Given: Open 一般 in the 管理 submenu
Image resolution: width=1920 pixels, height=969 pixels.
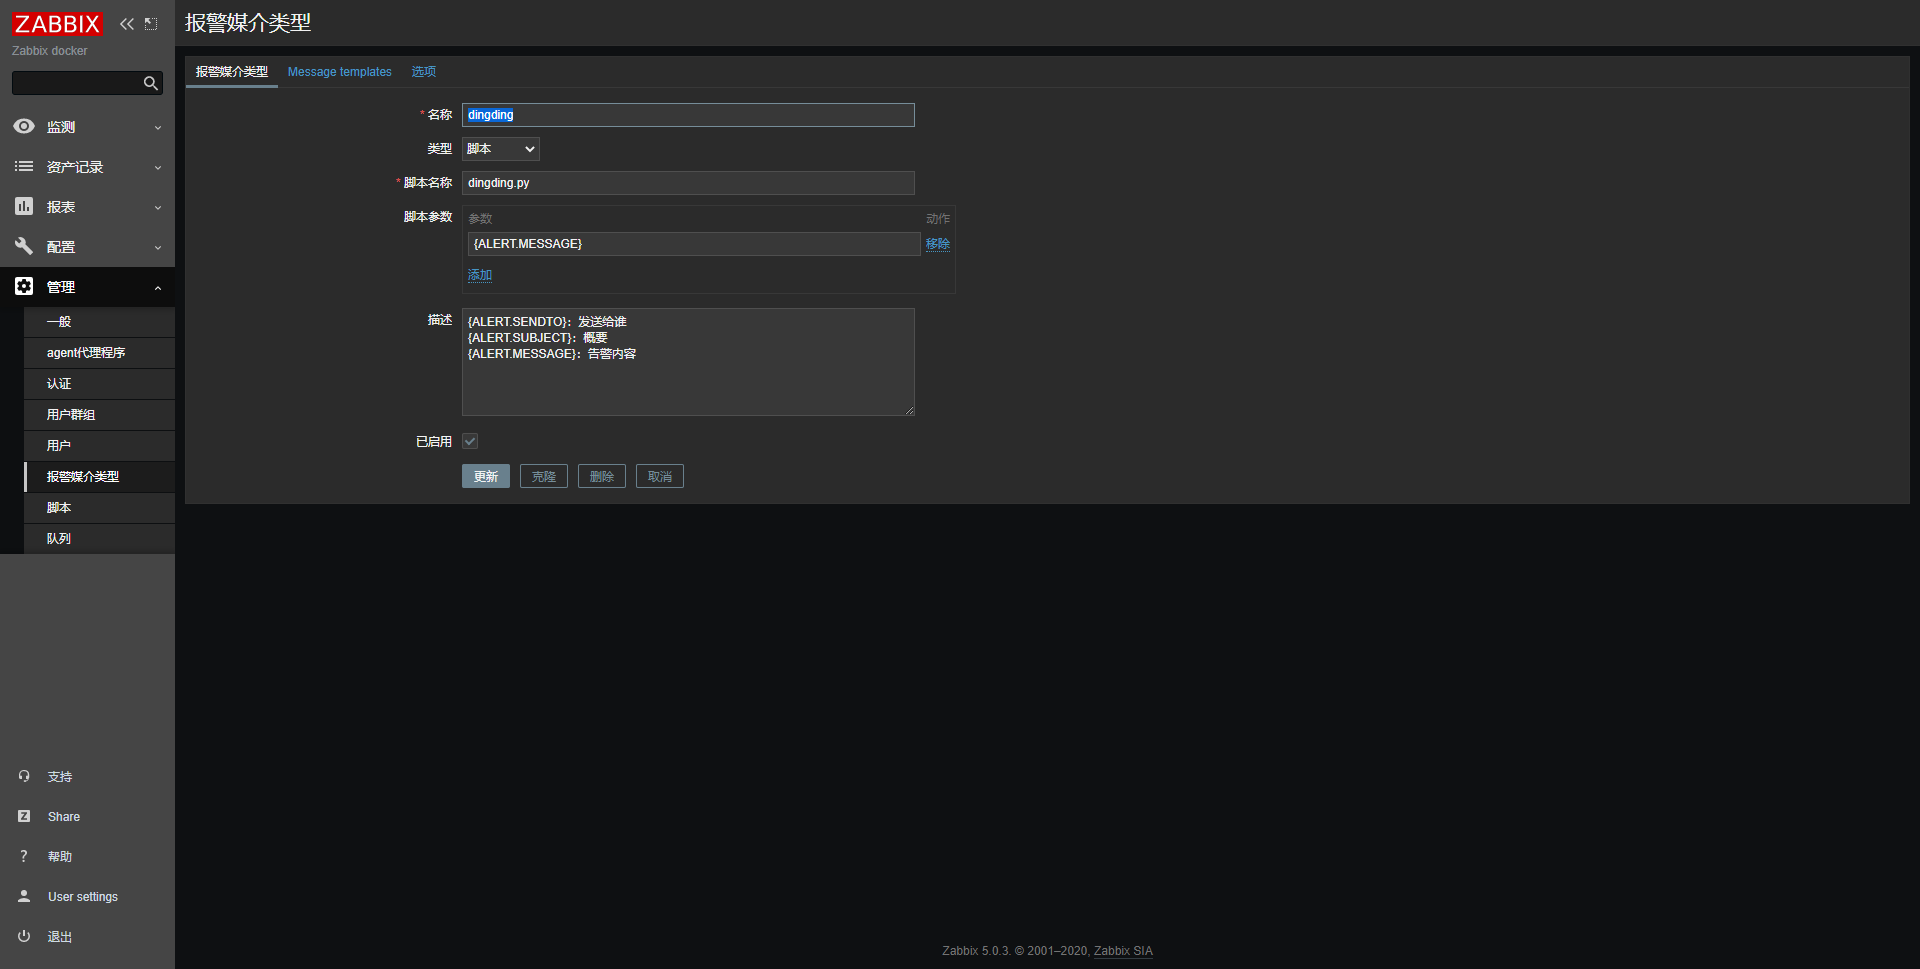Looking at the screenshot, I should point(99,322).
